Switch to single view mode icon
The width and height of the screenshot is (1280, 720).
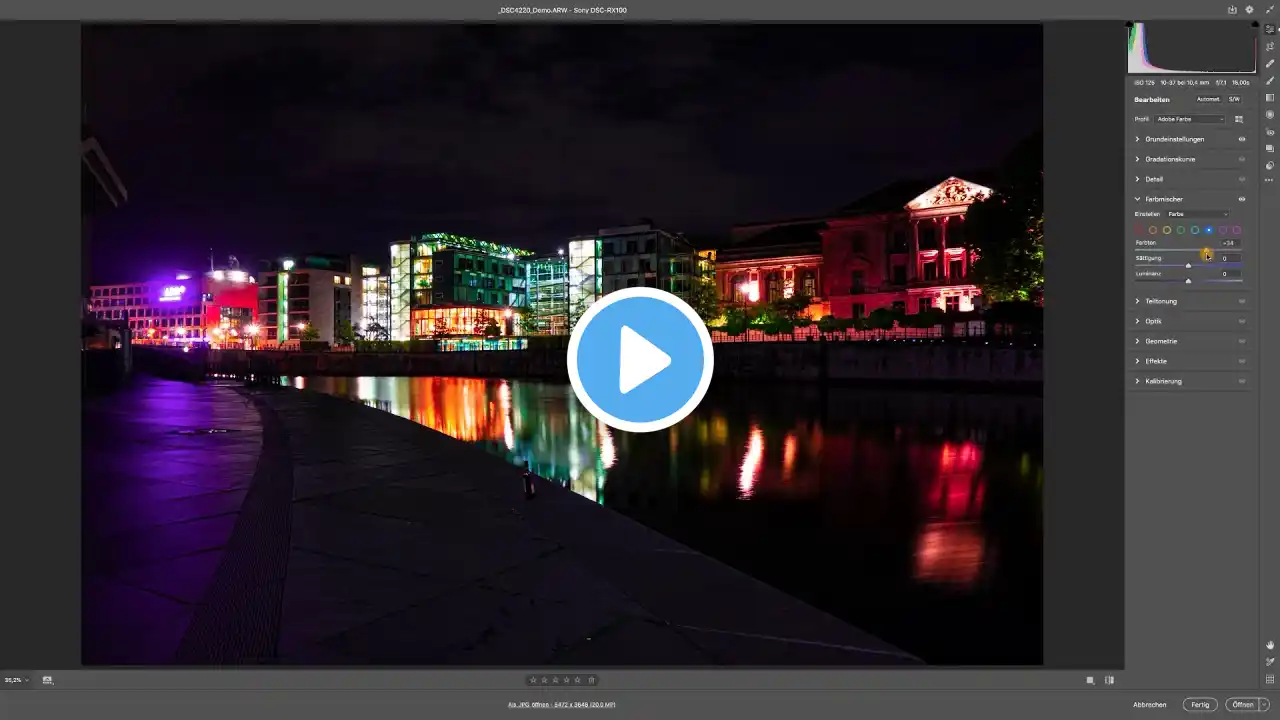click(1090, 680)
